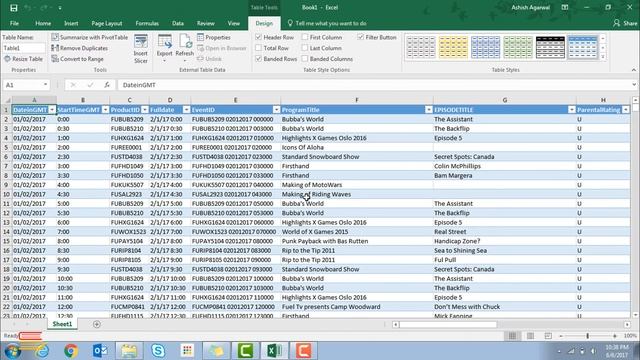Add a new sheet with plus icon
The height and width of the screenshot is (360, 640).
click(x=97, y=324)
